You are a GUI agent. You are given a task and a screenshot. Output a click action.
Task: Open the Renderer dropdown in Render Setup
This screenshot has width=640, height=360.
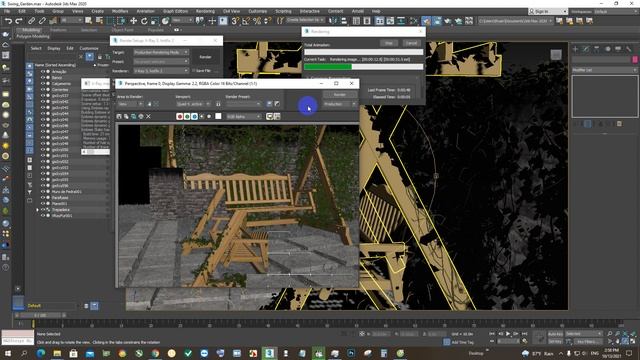(161, 71)
